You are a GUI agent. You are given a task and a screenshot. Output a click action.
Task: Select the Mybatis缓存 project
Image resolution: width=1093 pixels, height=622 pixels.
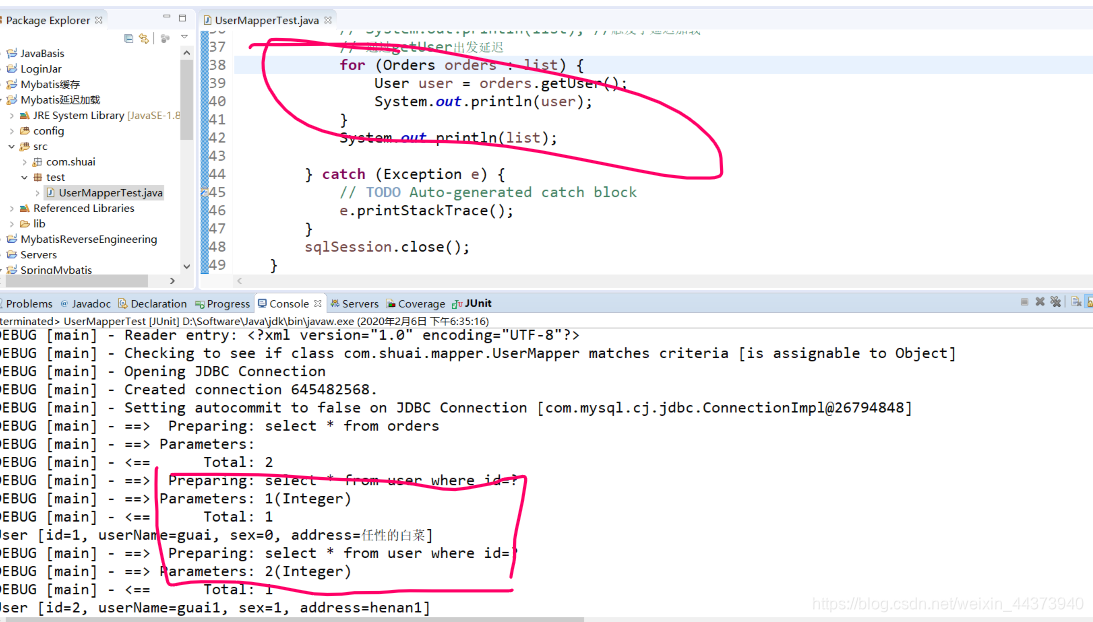click(x=43, y=84)
